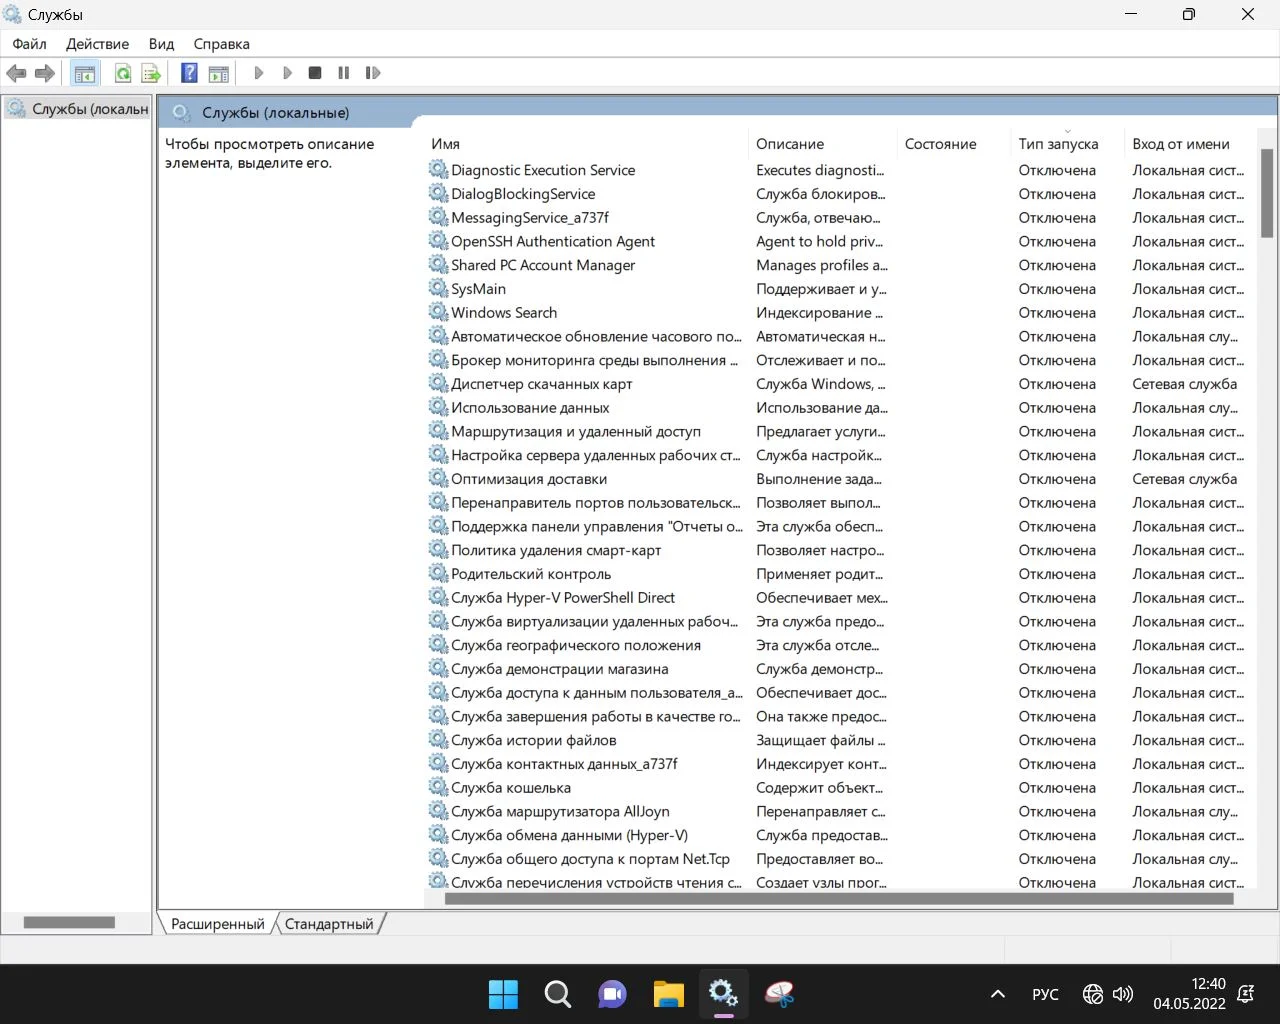
Task: Click the Services gears icon on the taskbar
Action: (x=723, y=994)
